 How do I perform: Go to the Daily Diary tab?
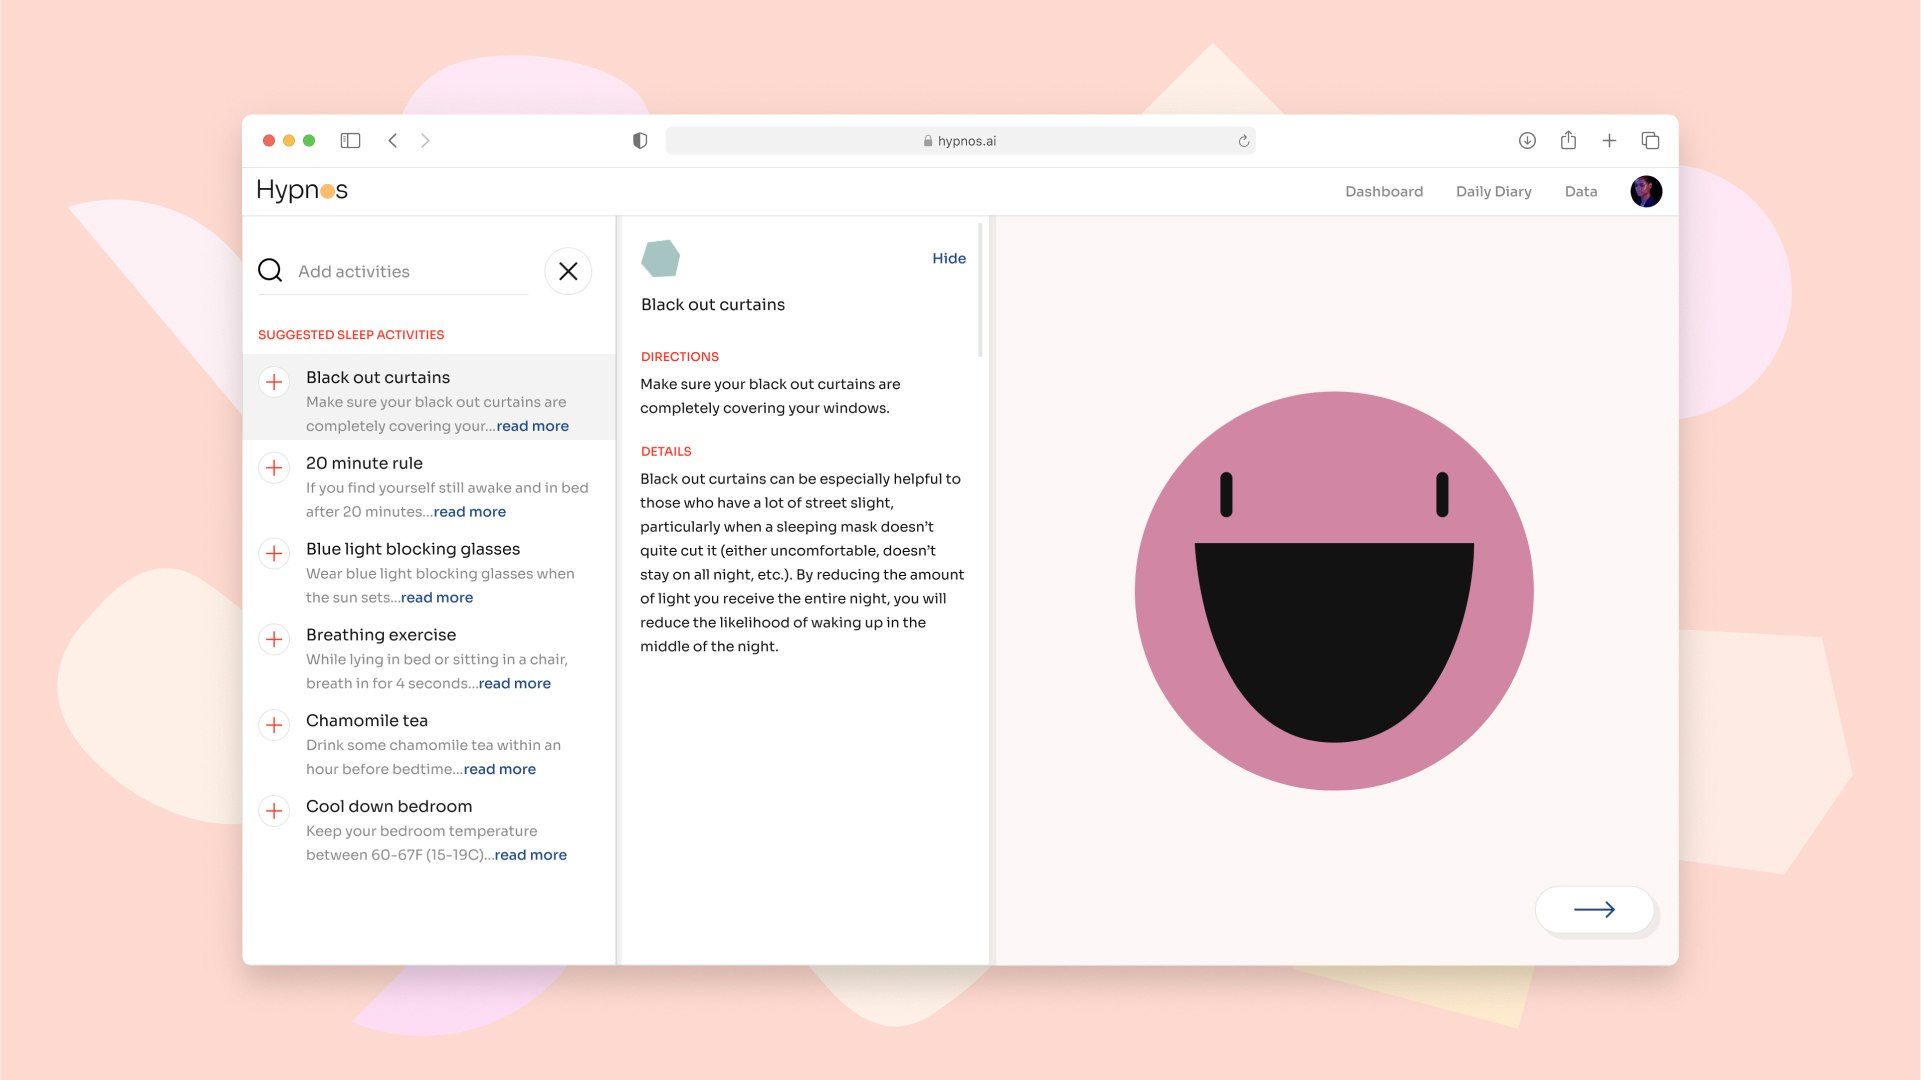click(x=1493, y=191)
